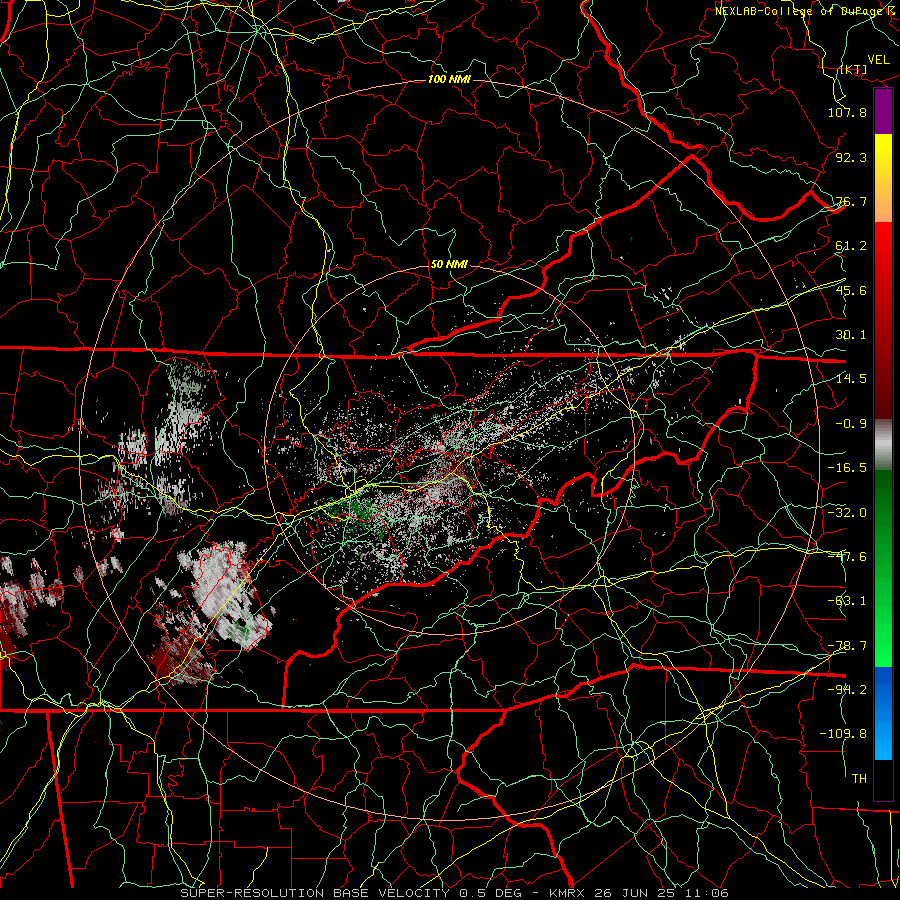Click the "50 NMI" range ring label
Screen dimensions: 900x900
pyautogui.click(x=449, y=264)
